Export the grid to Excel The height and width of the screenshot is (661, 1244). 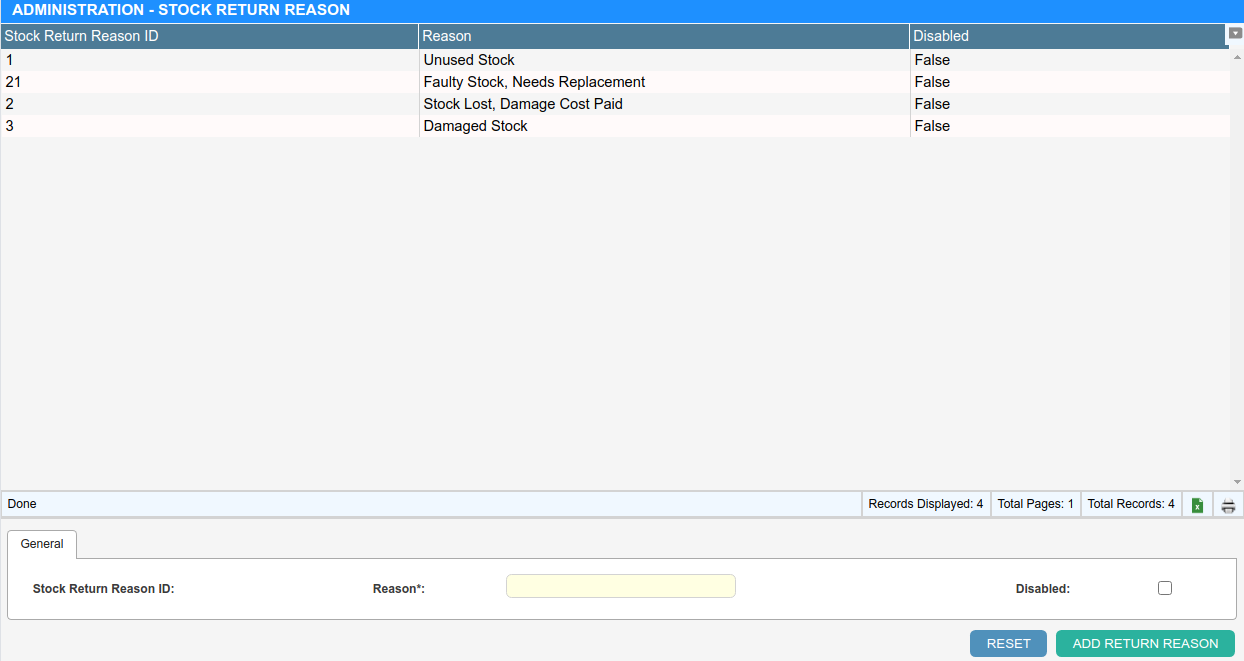[x=1197, y=505]
